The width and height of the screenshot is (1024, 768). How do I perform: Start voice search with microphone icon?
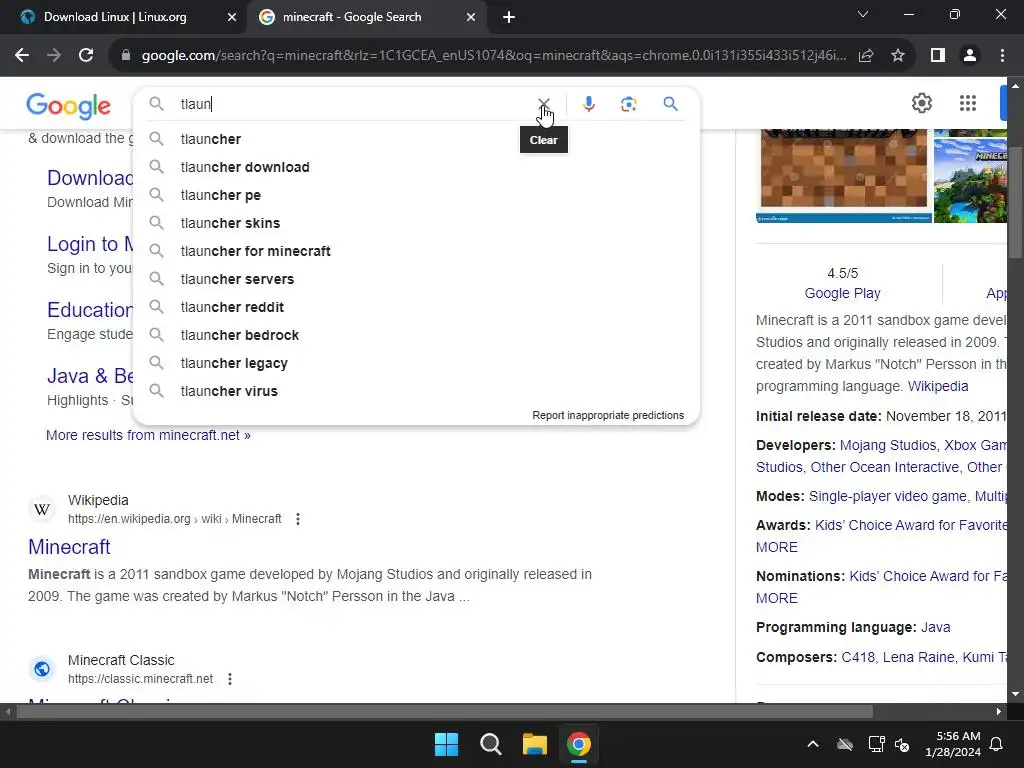tap(588, 104)
